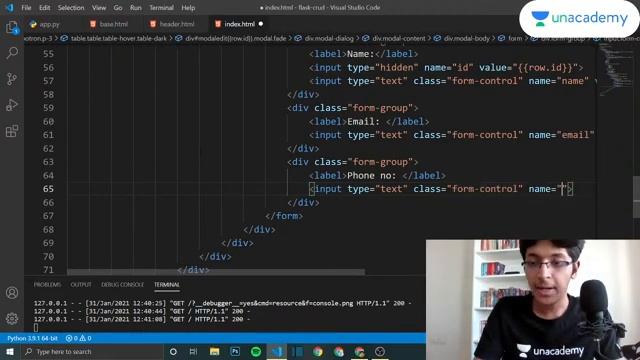The width and height of the screenshot is (640, 360).
Task: Click the Email: label text on line 60
Action: pos(363,122)
